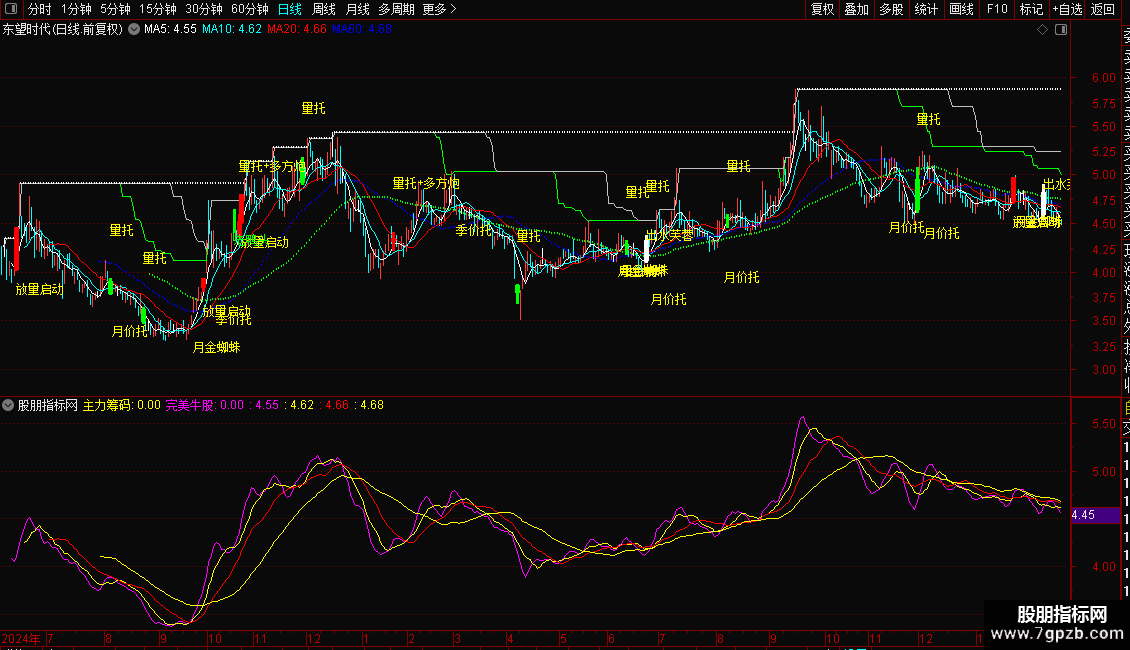Switch to the 分时 intraday view
The height and width of the screenshot is (650, 1130).
click(x=40, y=9)
